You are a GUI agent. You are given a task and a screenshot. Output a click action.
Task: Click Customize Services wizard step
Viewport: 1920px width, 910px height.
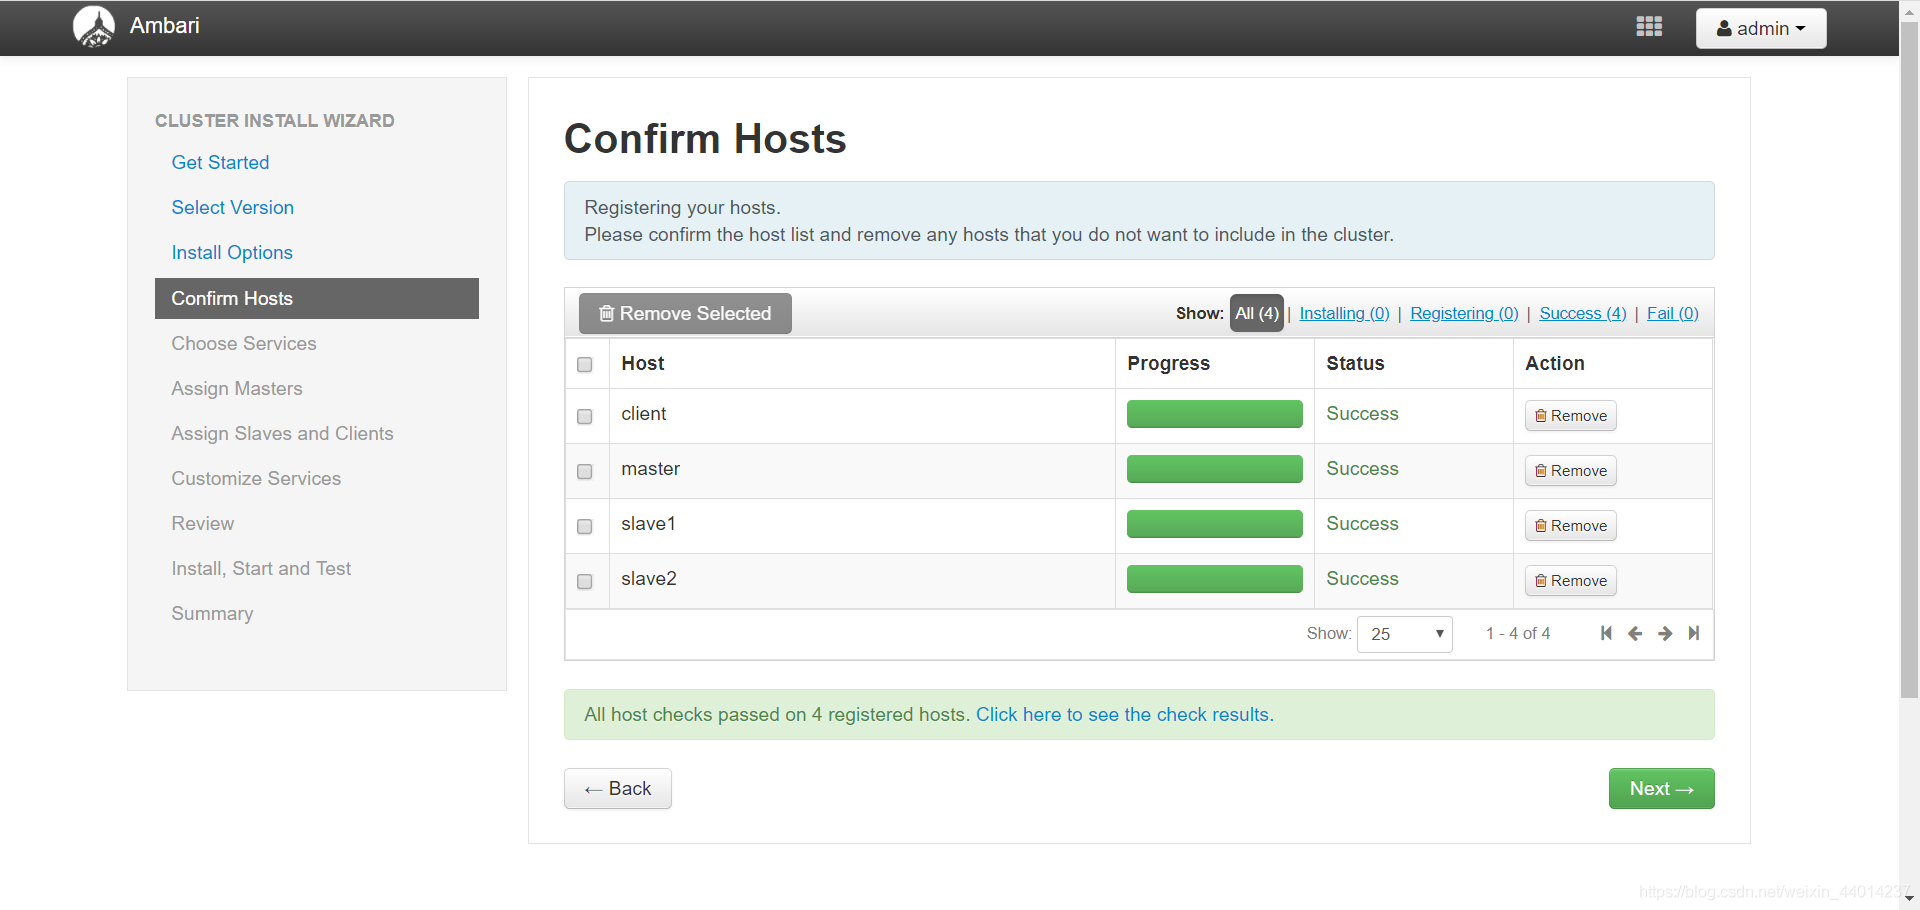[x=256, y=478]
